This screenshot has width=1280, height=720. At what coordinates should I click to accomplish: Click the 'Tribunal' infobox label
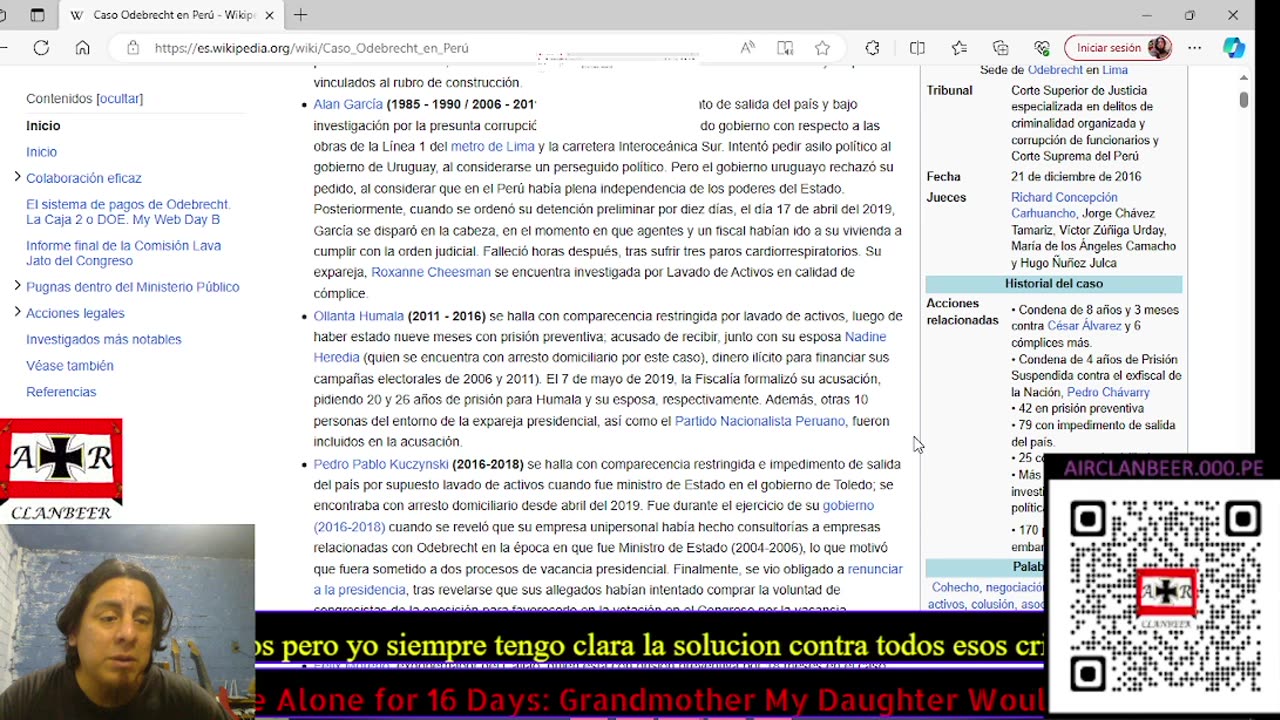(949, 90)
